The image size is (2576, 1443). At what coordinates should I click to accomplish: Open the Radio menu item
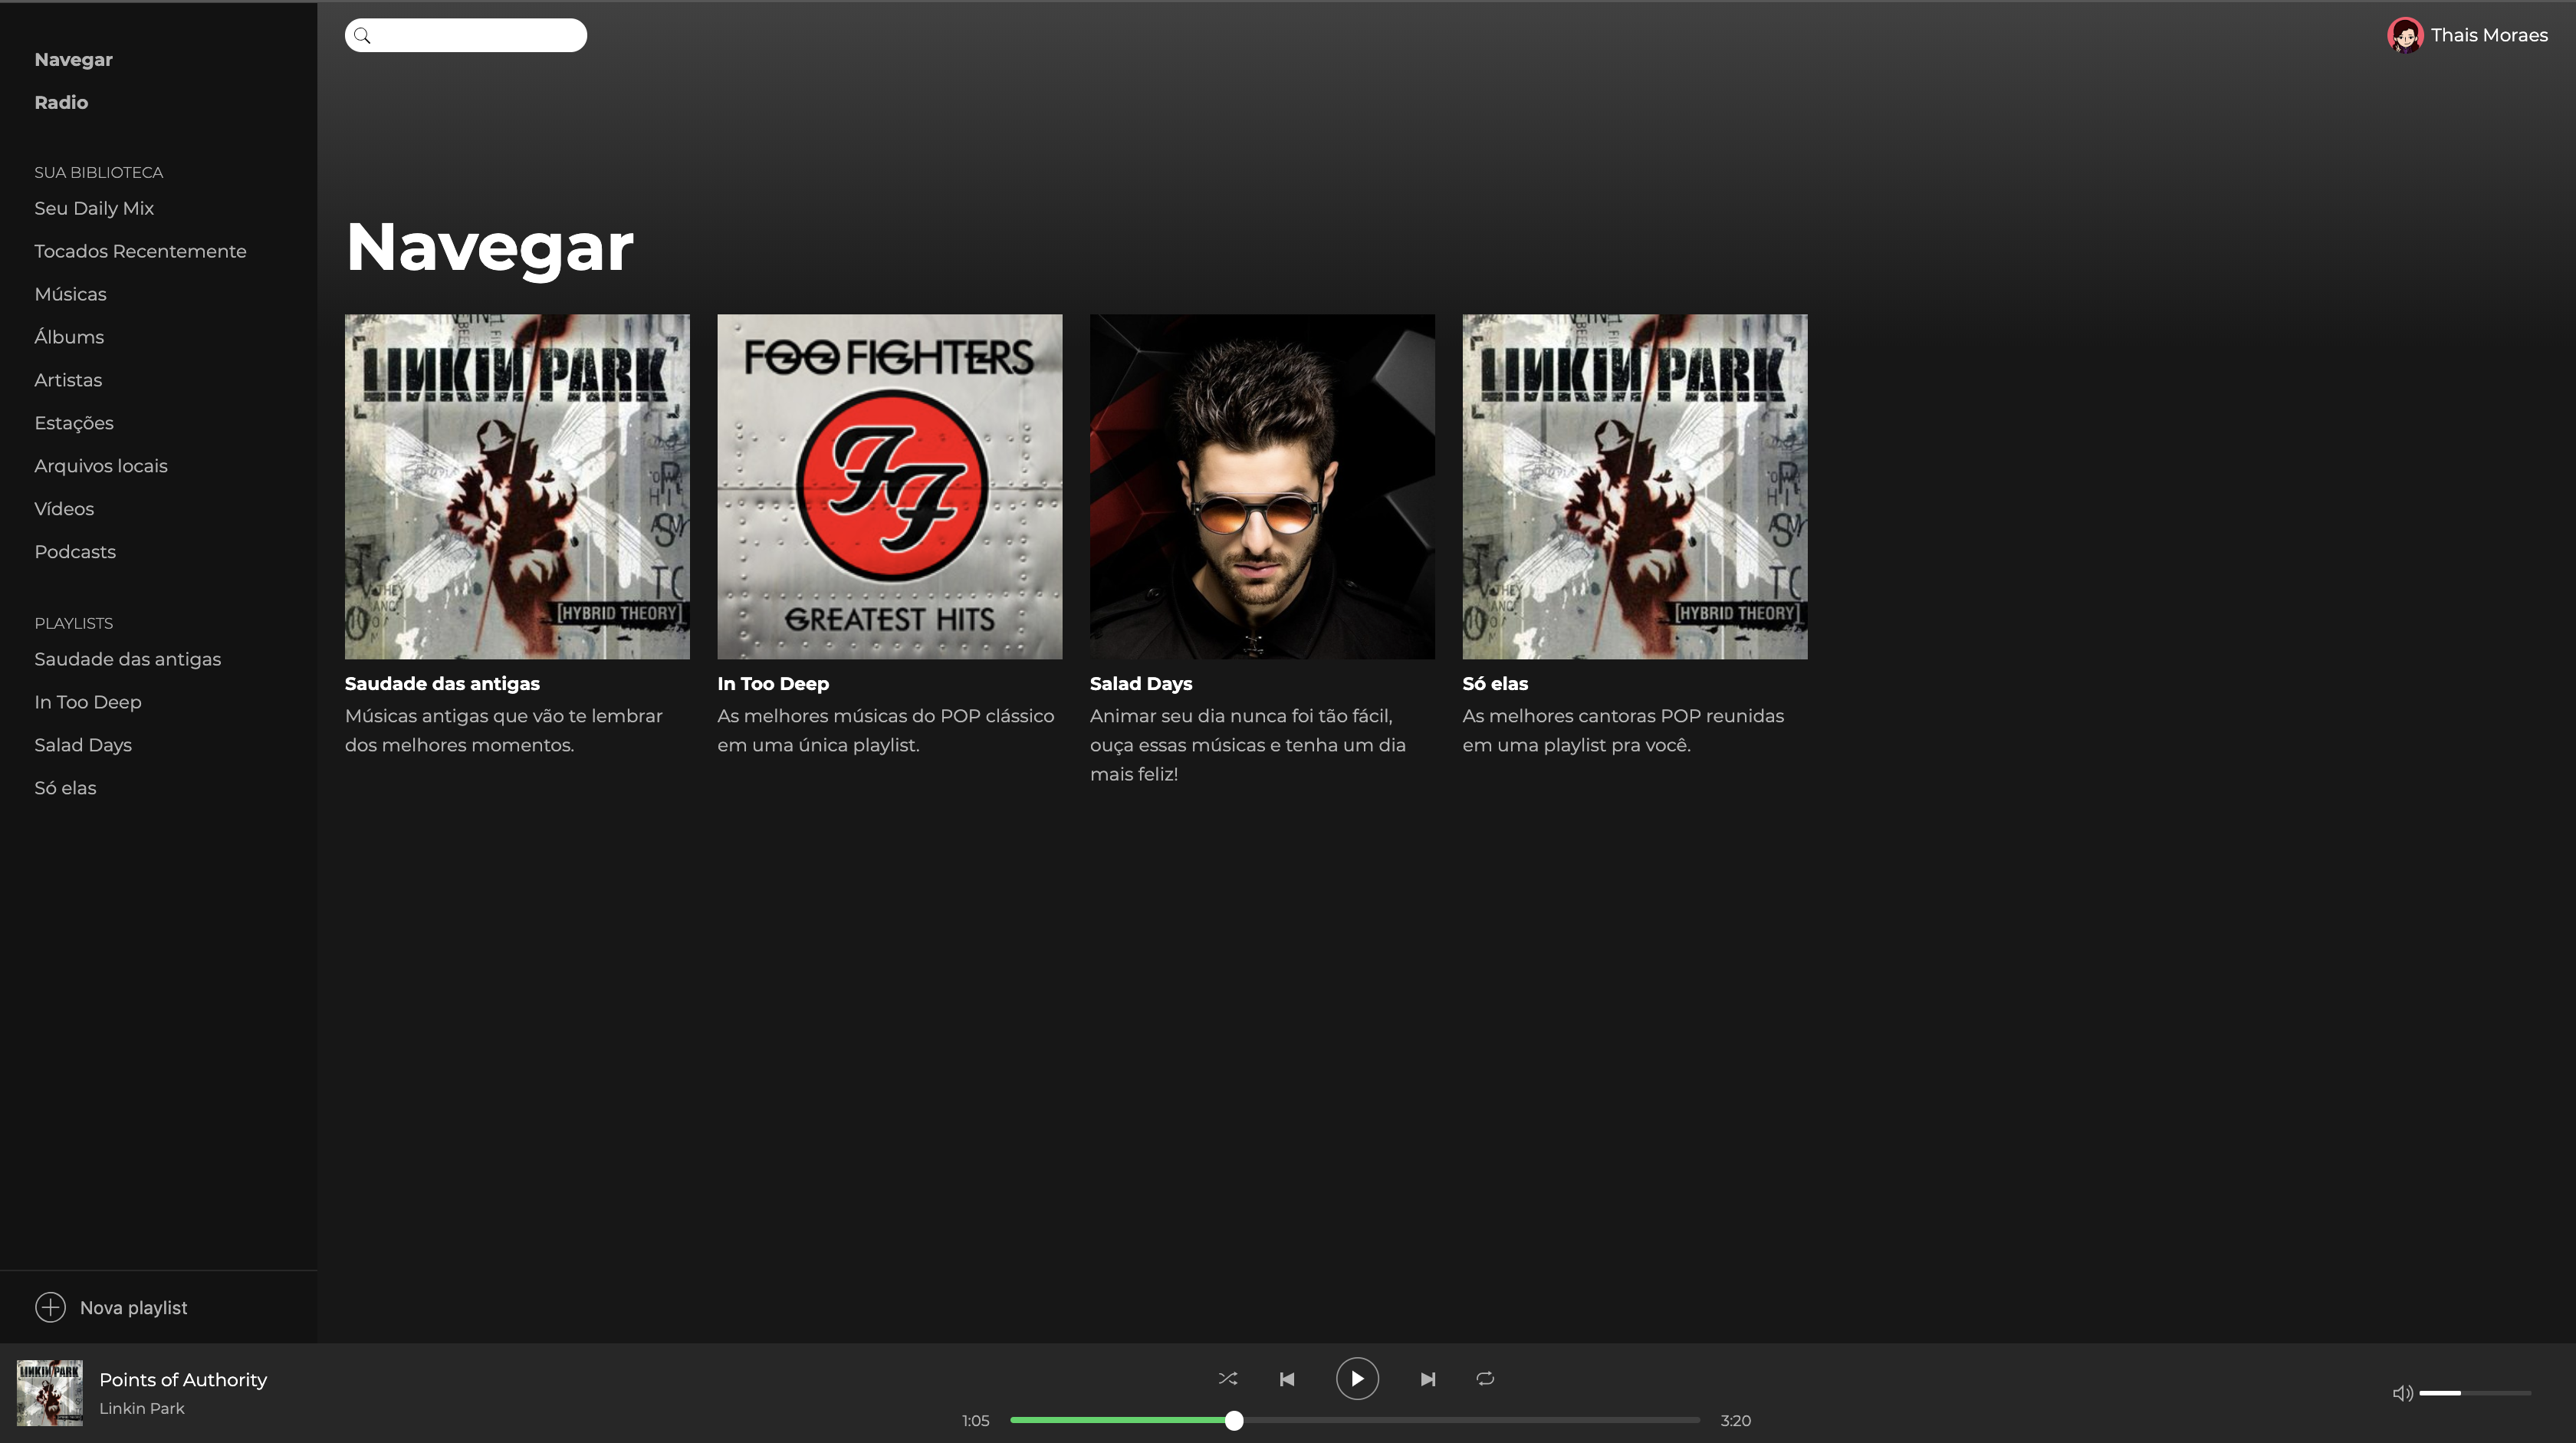point(61,102)
